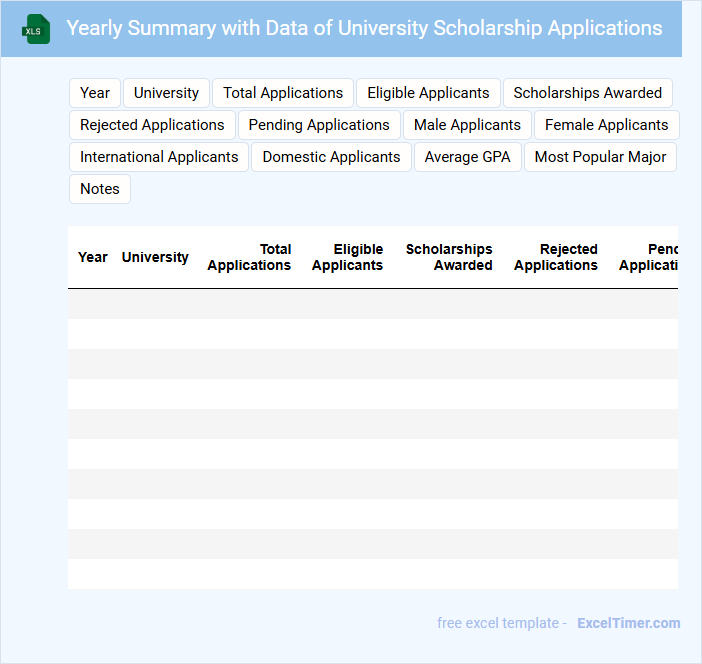This screenshot has height=664, width=702.
Task: Select the Year tag
Action: (95, 93)
